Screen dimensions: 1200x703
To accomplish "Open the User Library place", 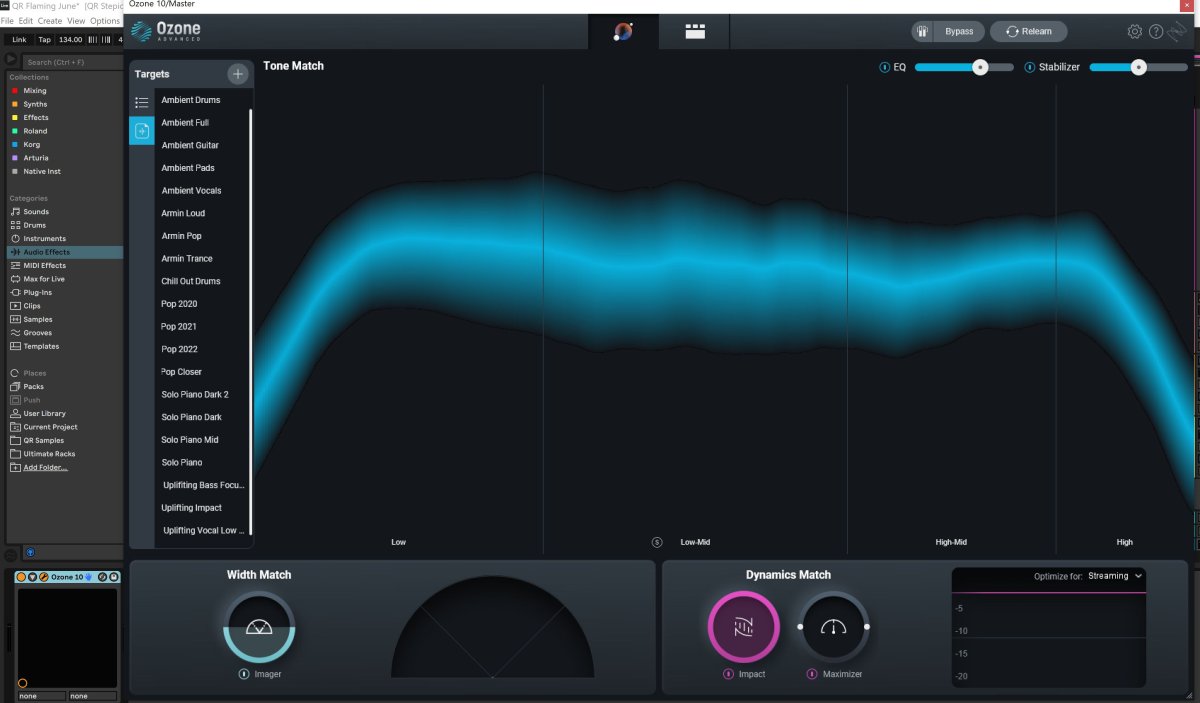I will coord(44,413).
